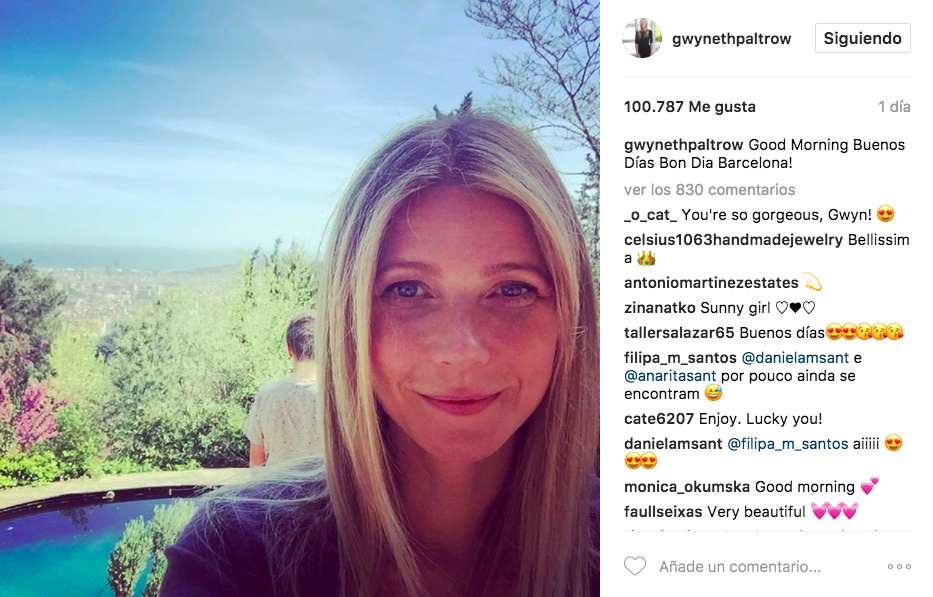This screenshot has width=933, height=597.
Task: Open gwynethpaltrow profile from header
Action: (731, 39)
